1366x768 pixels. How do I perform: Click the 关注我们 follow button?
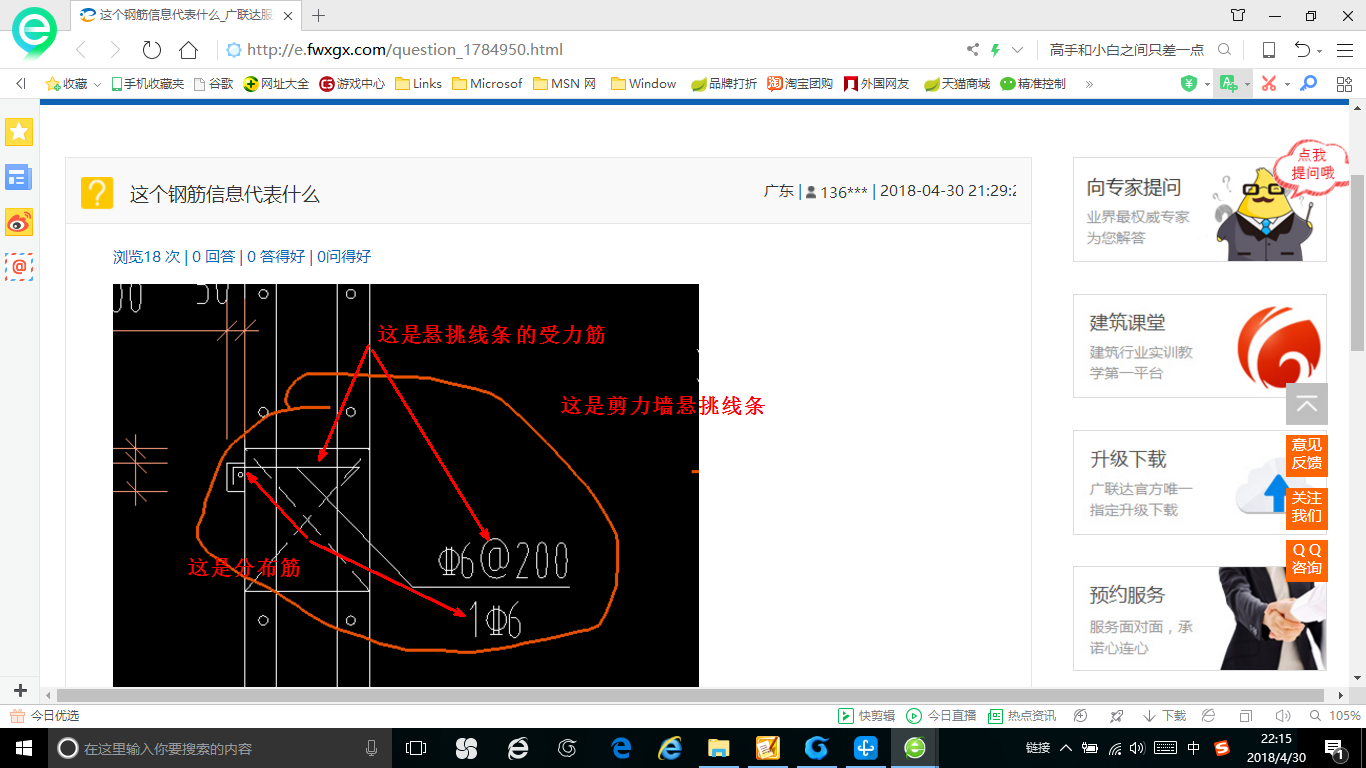pyautogui.click(x=1307, y=508)
